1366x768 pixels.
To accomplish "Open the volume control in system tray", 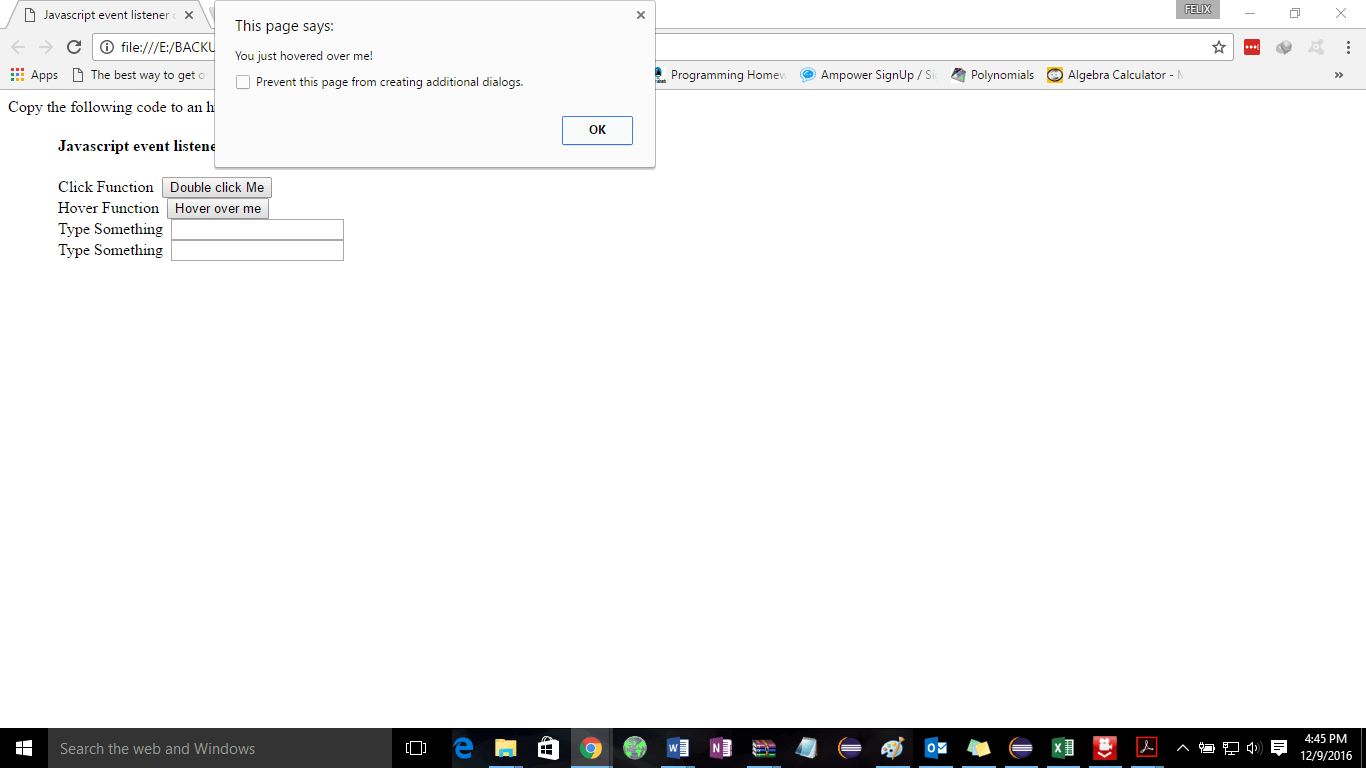I will pyautogui.click(x=1254, y=748).
